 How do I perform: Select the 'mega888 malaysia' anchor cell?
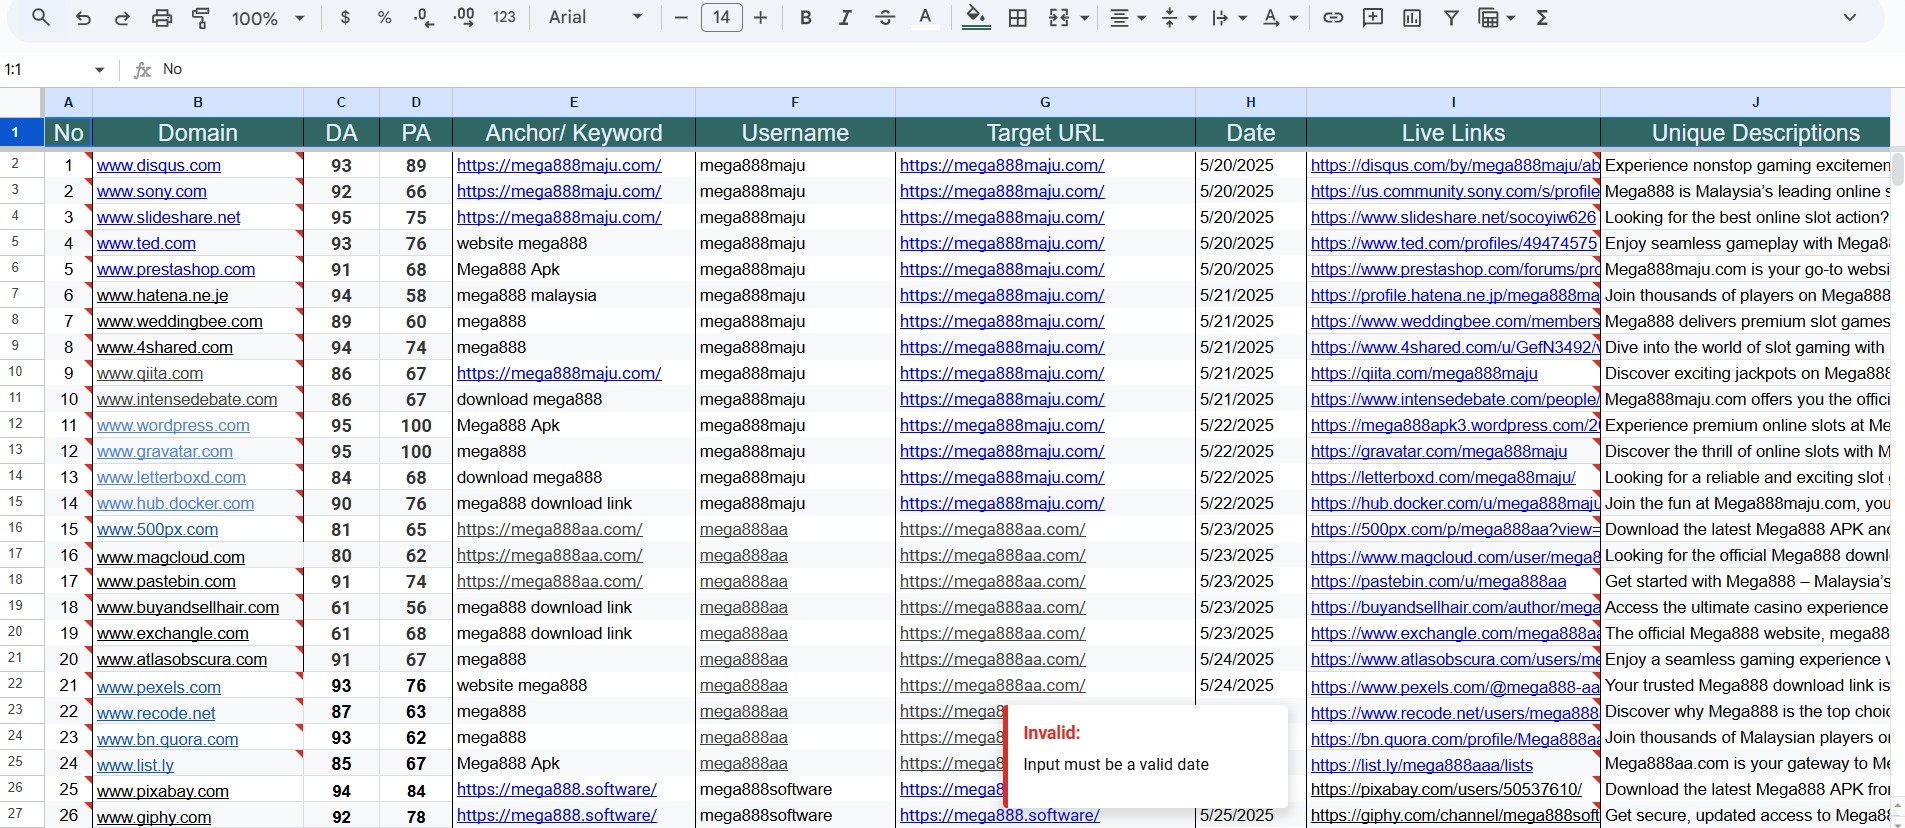(x=574, y=296)
